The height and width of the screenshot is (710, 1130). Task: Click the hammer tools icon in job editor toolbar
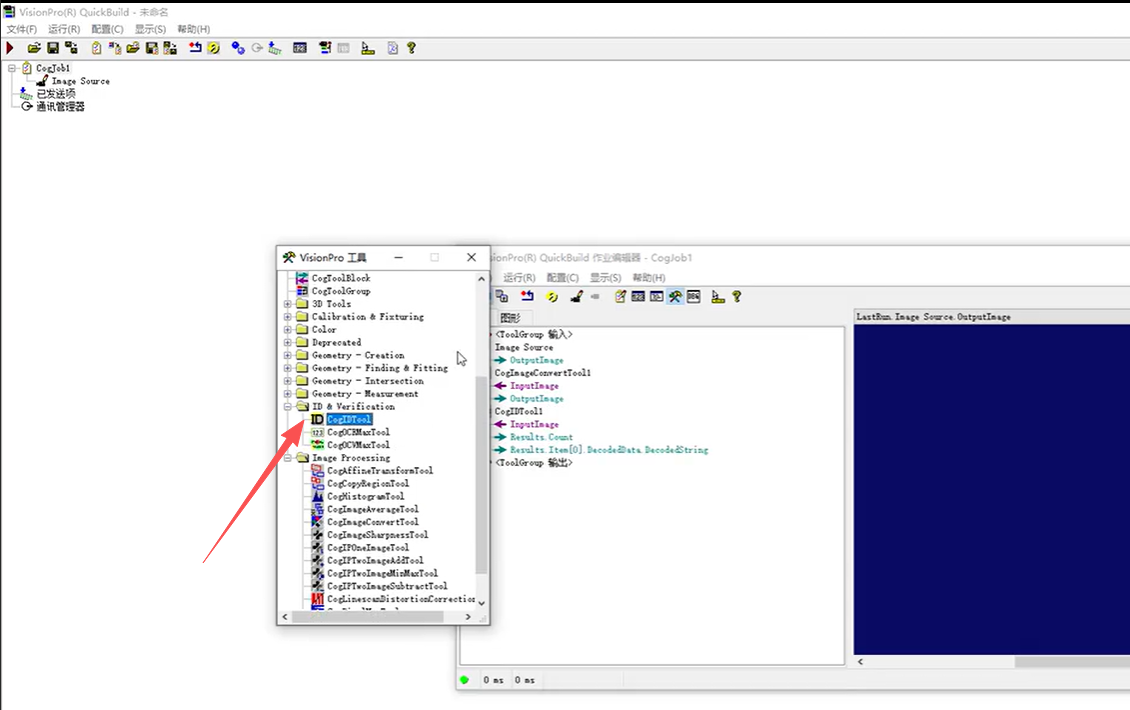pos(675,296)
